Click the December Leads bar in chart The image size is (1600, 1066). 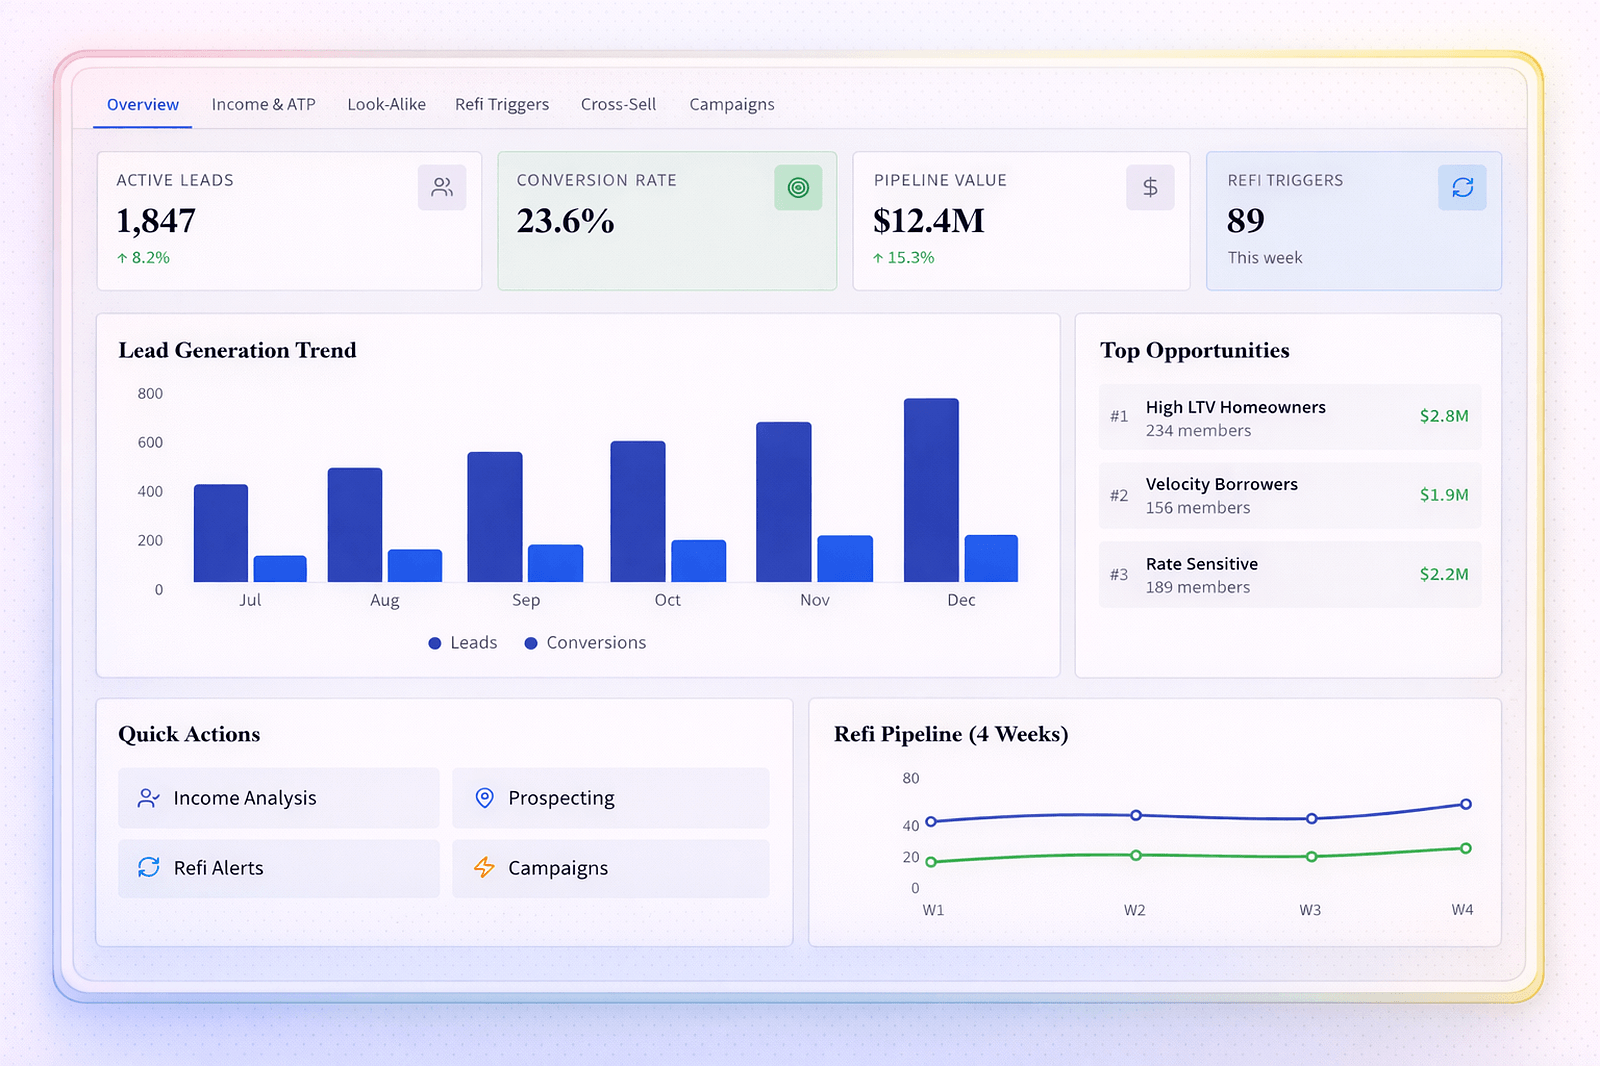tap(931, 490)
